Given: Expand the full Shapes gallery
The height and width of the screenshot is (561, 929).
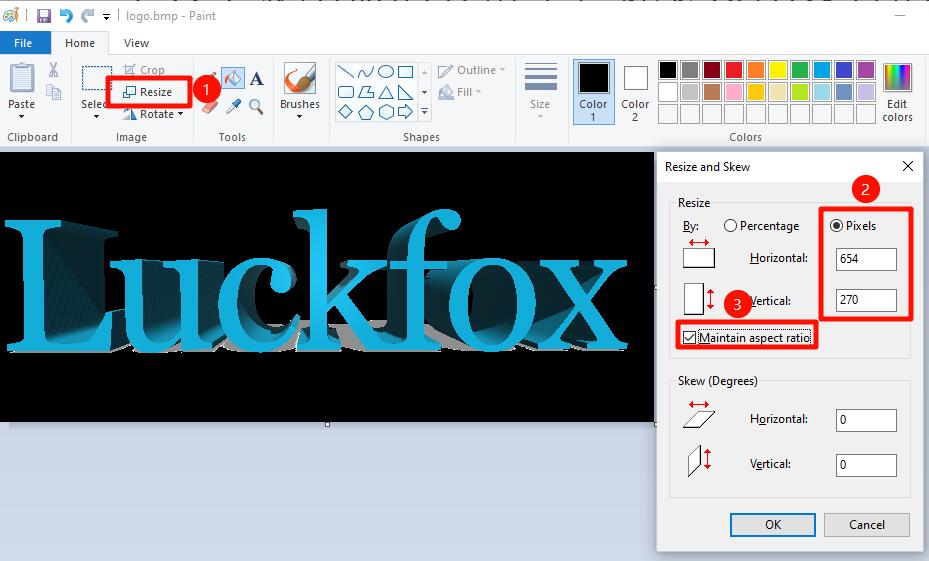Looking at the screenshot, I should pos(424,112).
